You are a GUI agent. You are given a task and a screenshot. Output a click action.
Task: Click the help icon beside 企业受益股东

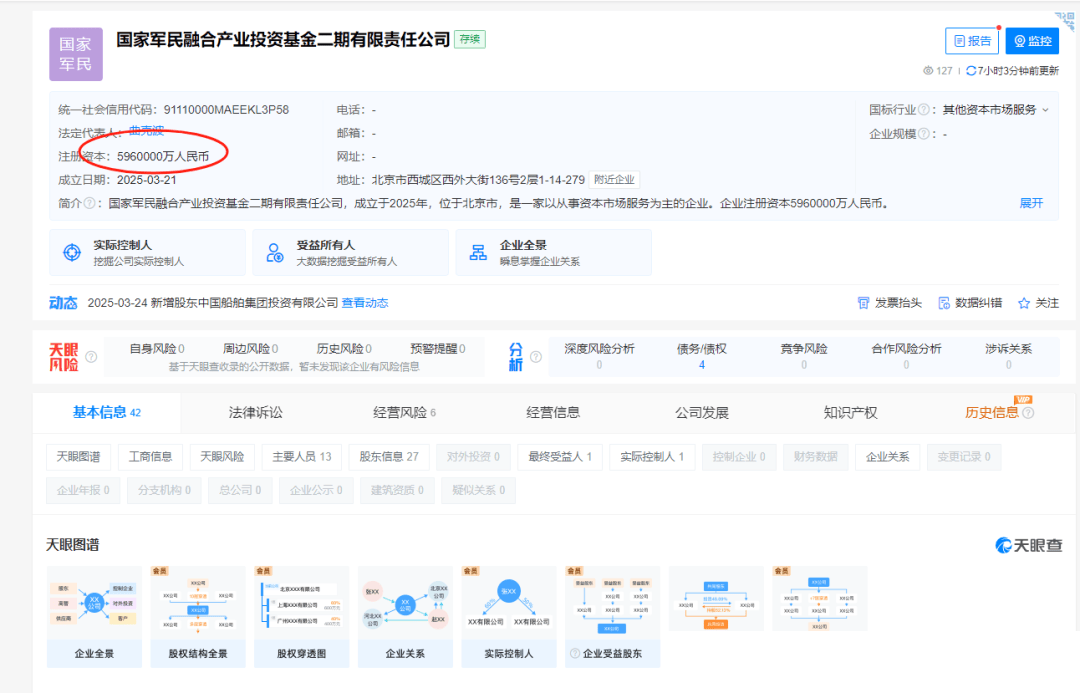click(575, 654)
